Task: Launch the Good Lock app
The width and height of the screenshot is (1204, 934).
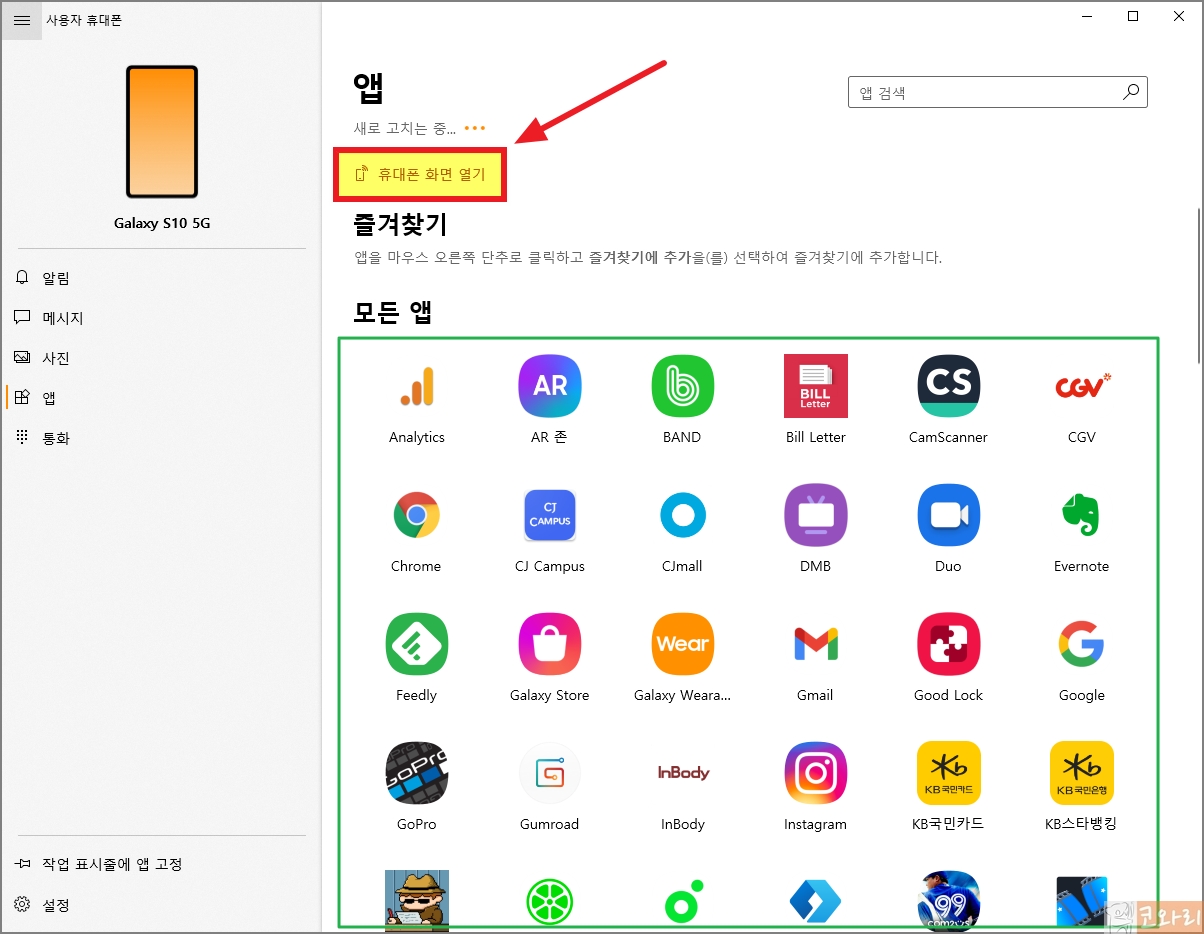Action: [x=948, y=644]
